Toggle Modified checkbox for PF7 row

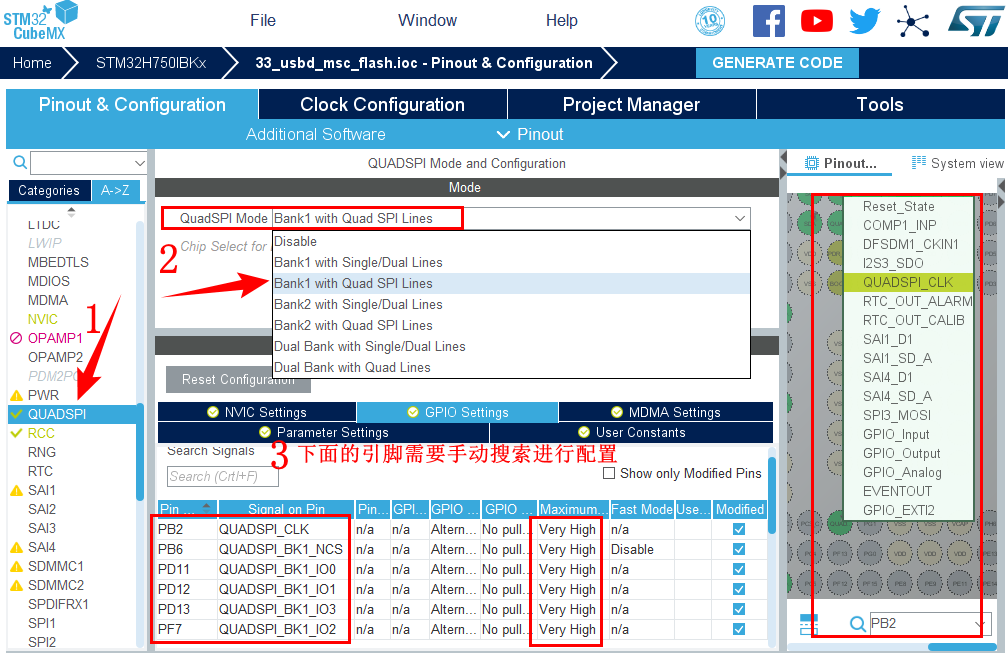point(739,629)
